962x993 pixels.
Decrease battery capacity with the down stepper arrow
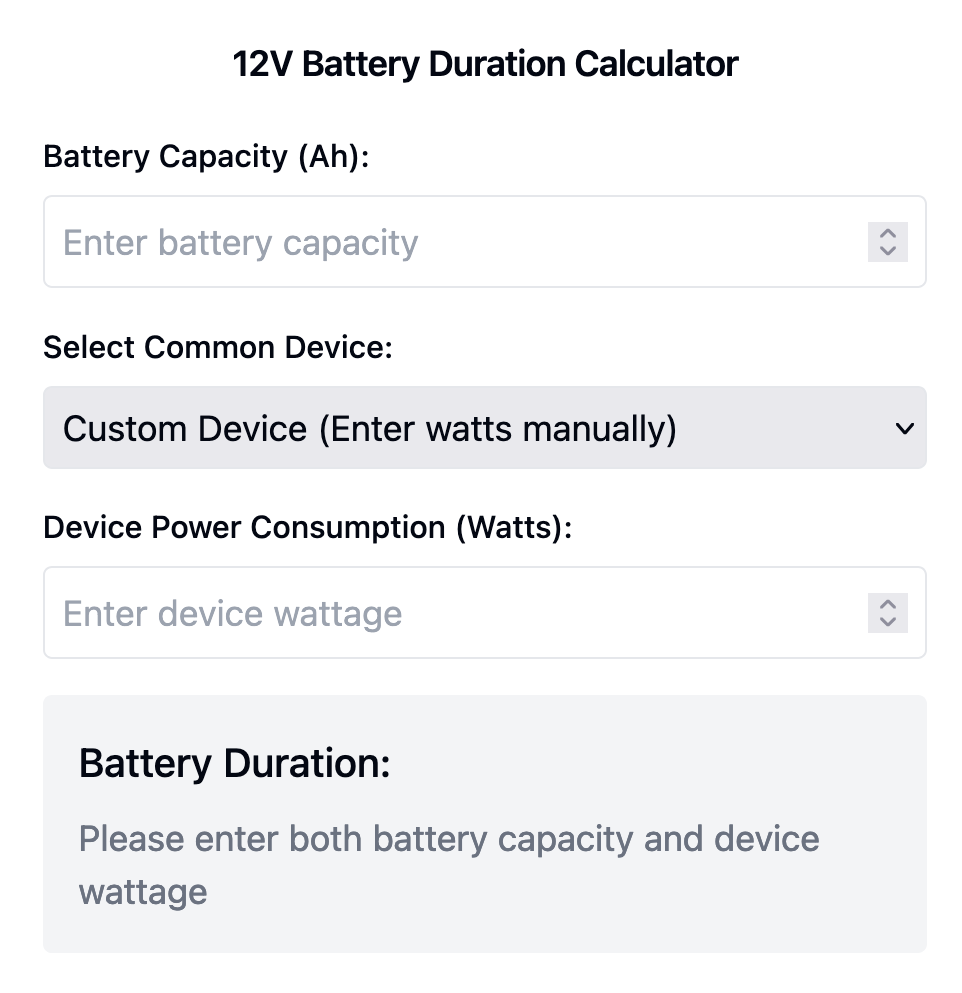887,251
